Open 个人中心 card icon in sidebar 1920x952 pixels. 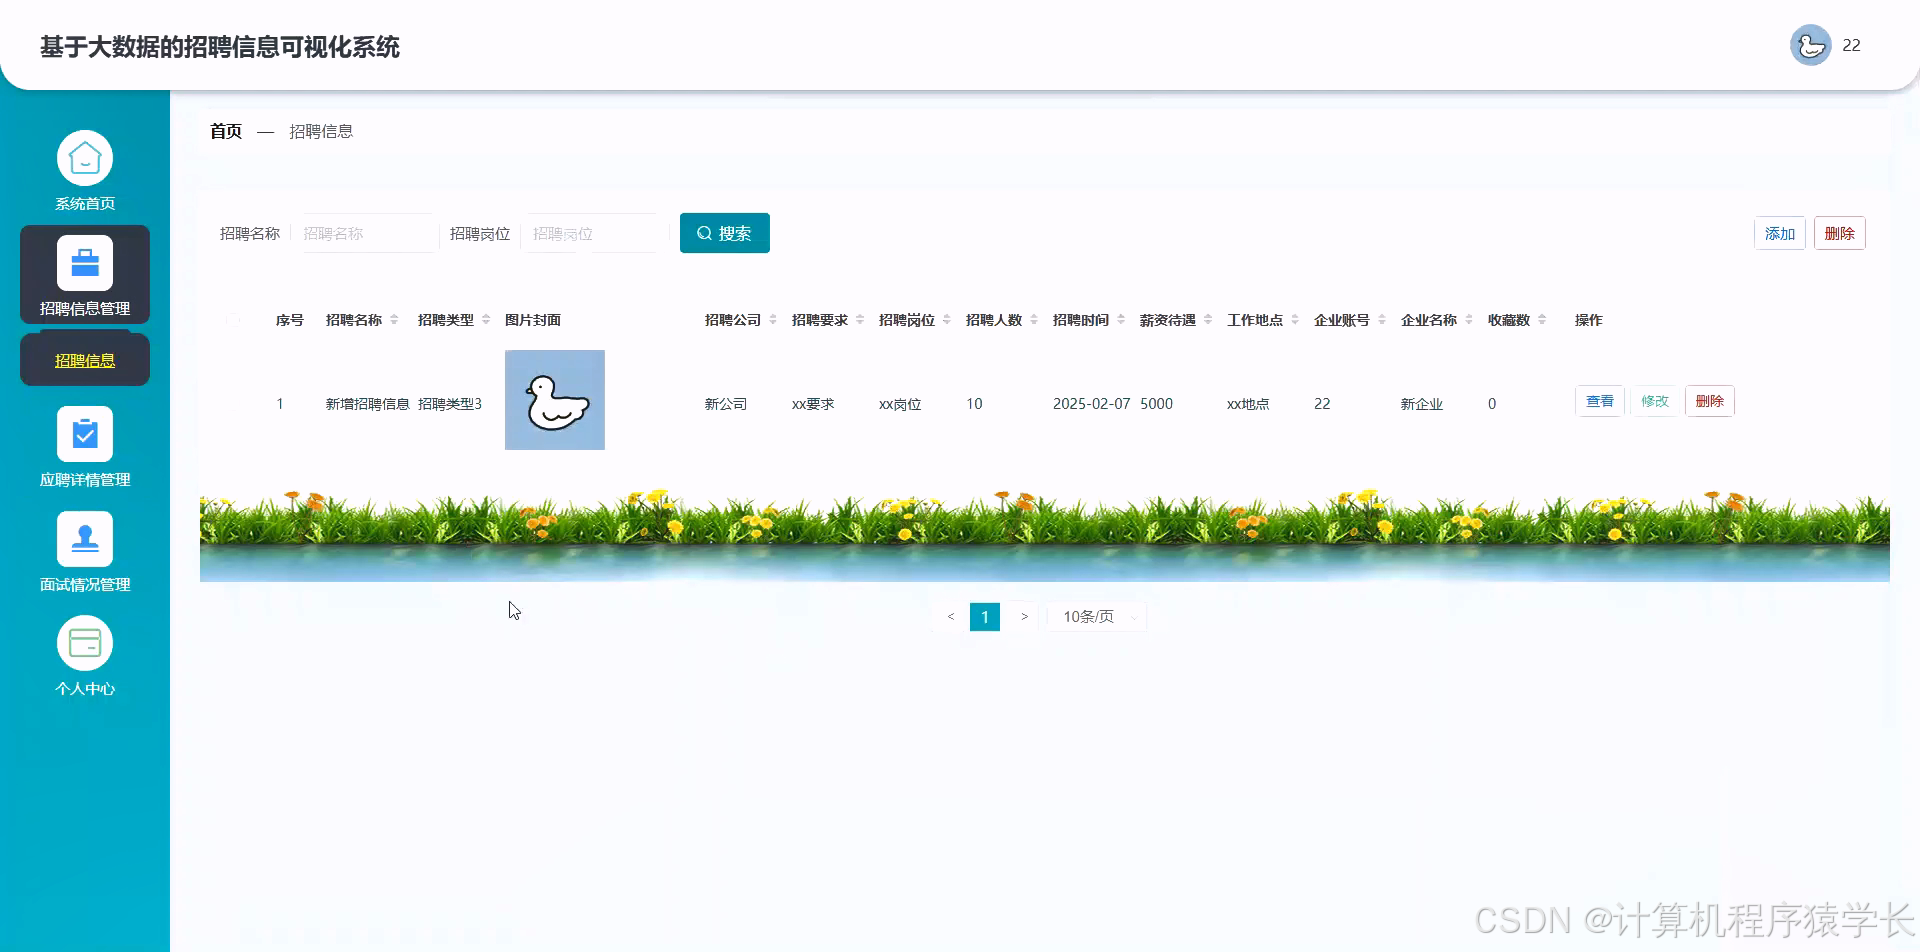[85, 643]
